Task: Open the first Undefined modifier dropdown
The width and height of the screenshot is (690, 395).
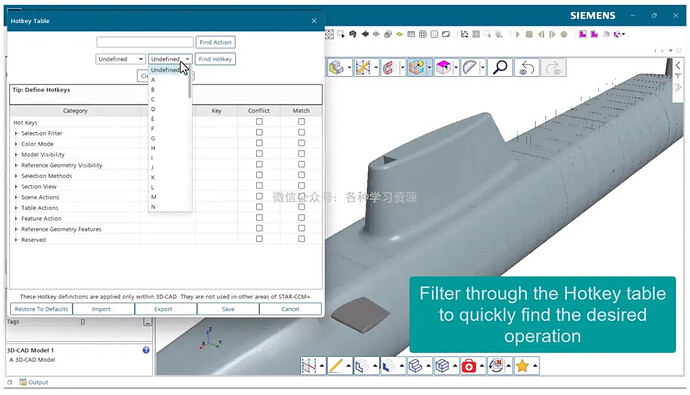Action: point(120,59)
